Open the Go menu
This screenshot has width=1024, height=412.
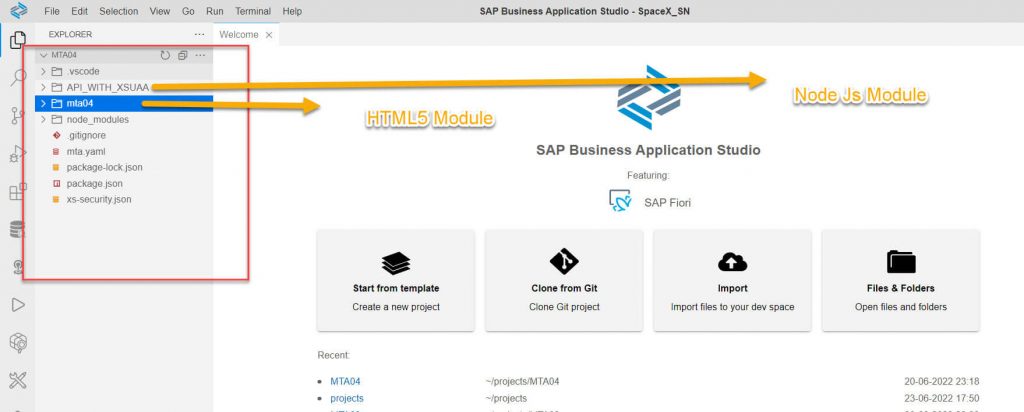pos(188,11)
